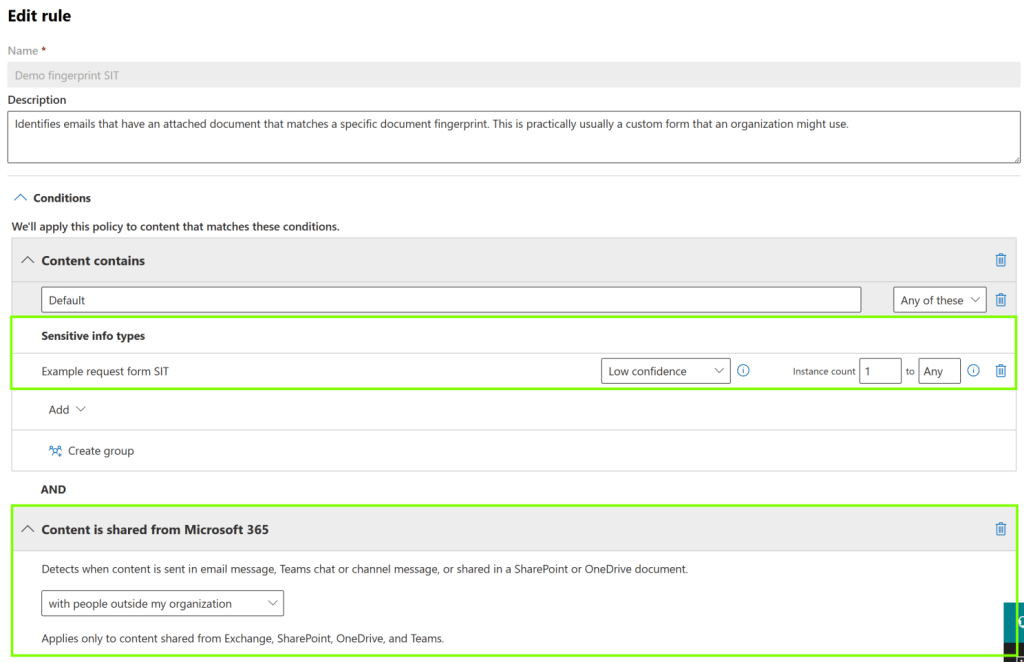This screenshot has height=662, width=1024.
Task: Collapse the Conditions section chevron
Action: click(21, 198)
